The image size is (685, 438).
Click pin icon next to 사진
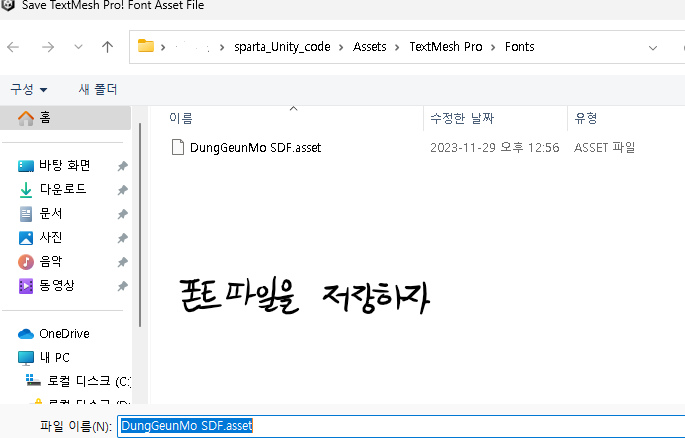(x=123, y=238)
